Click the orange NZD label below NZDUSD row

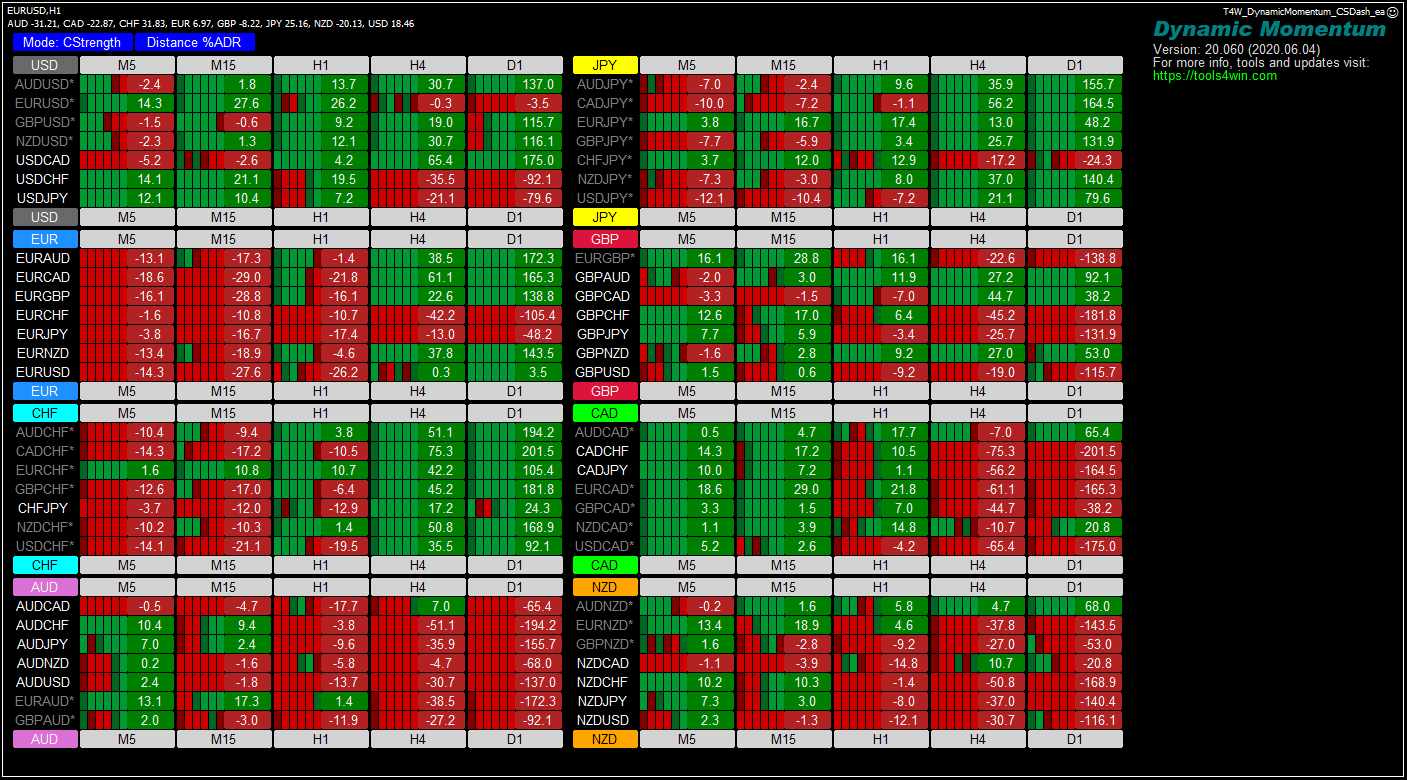pyautogui.click(x=605, y=739)
